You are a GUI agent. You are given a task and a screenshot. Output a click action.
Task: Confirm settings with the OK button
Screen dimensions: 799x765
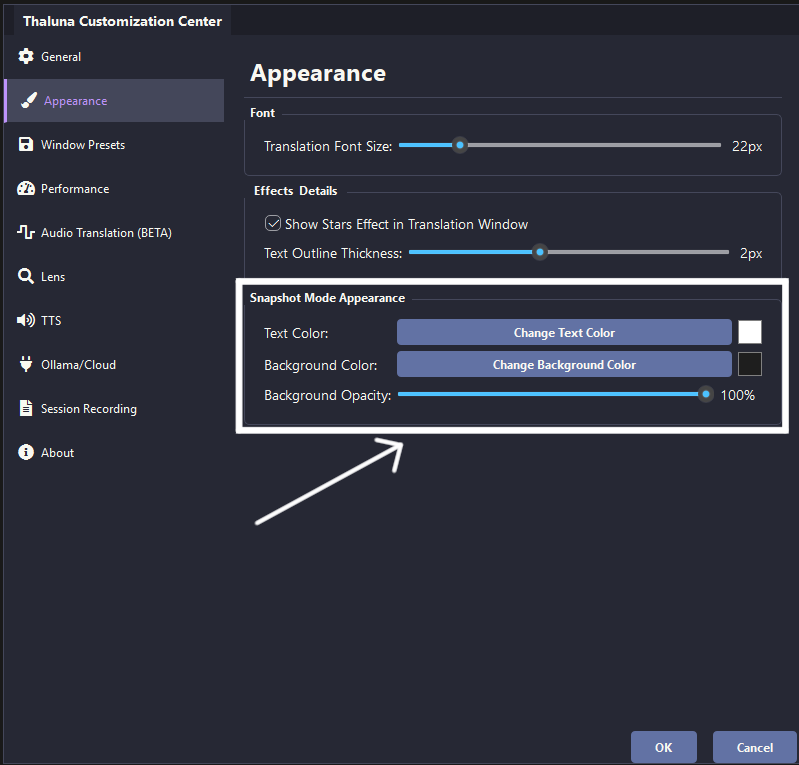pos(663,747)
